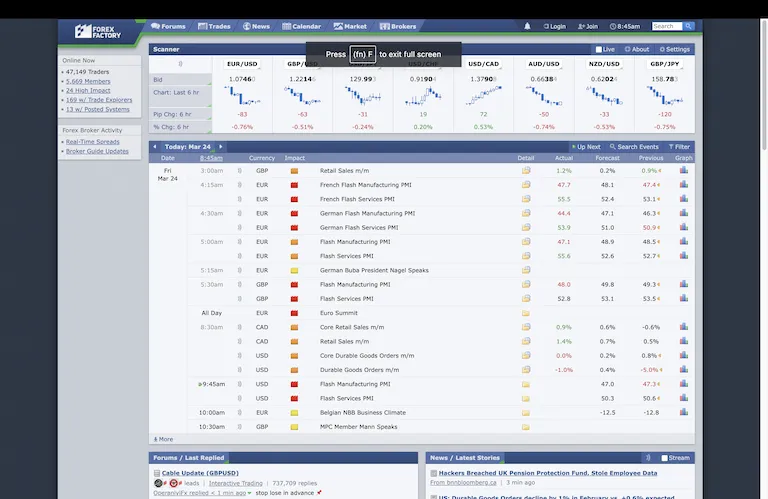This screenshot has height=499, width=768.
Task: Open the 8:45am time column header dropdown
Action: (x=211, y=158)
